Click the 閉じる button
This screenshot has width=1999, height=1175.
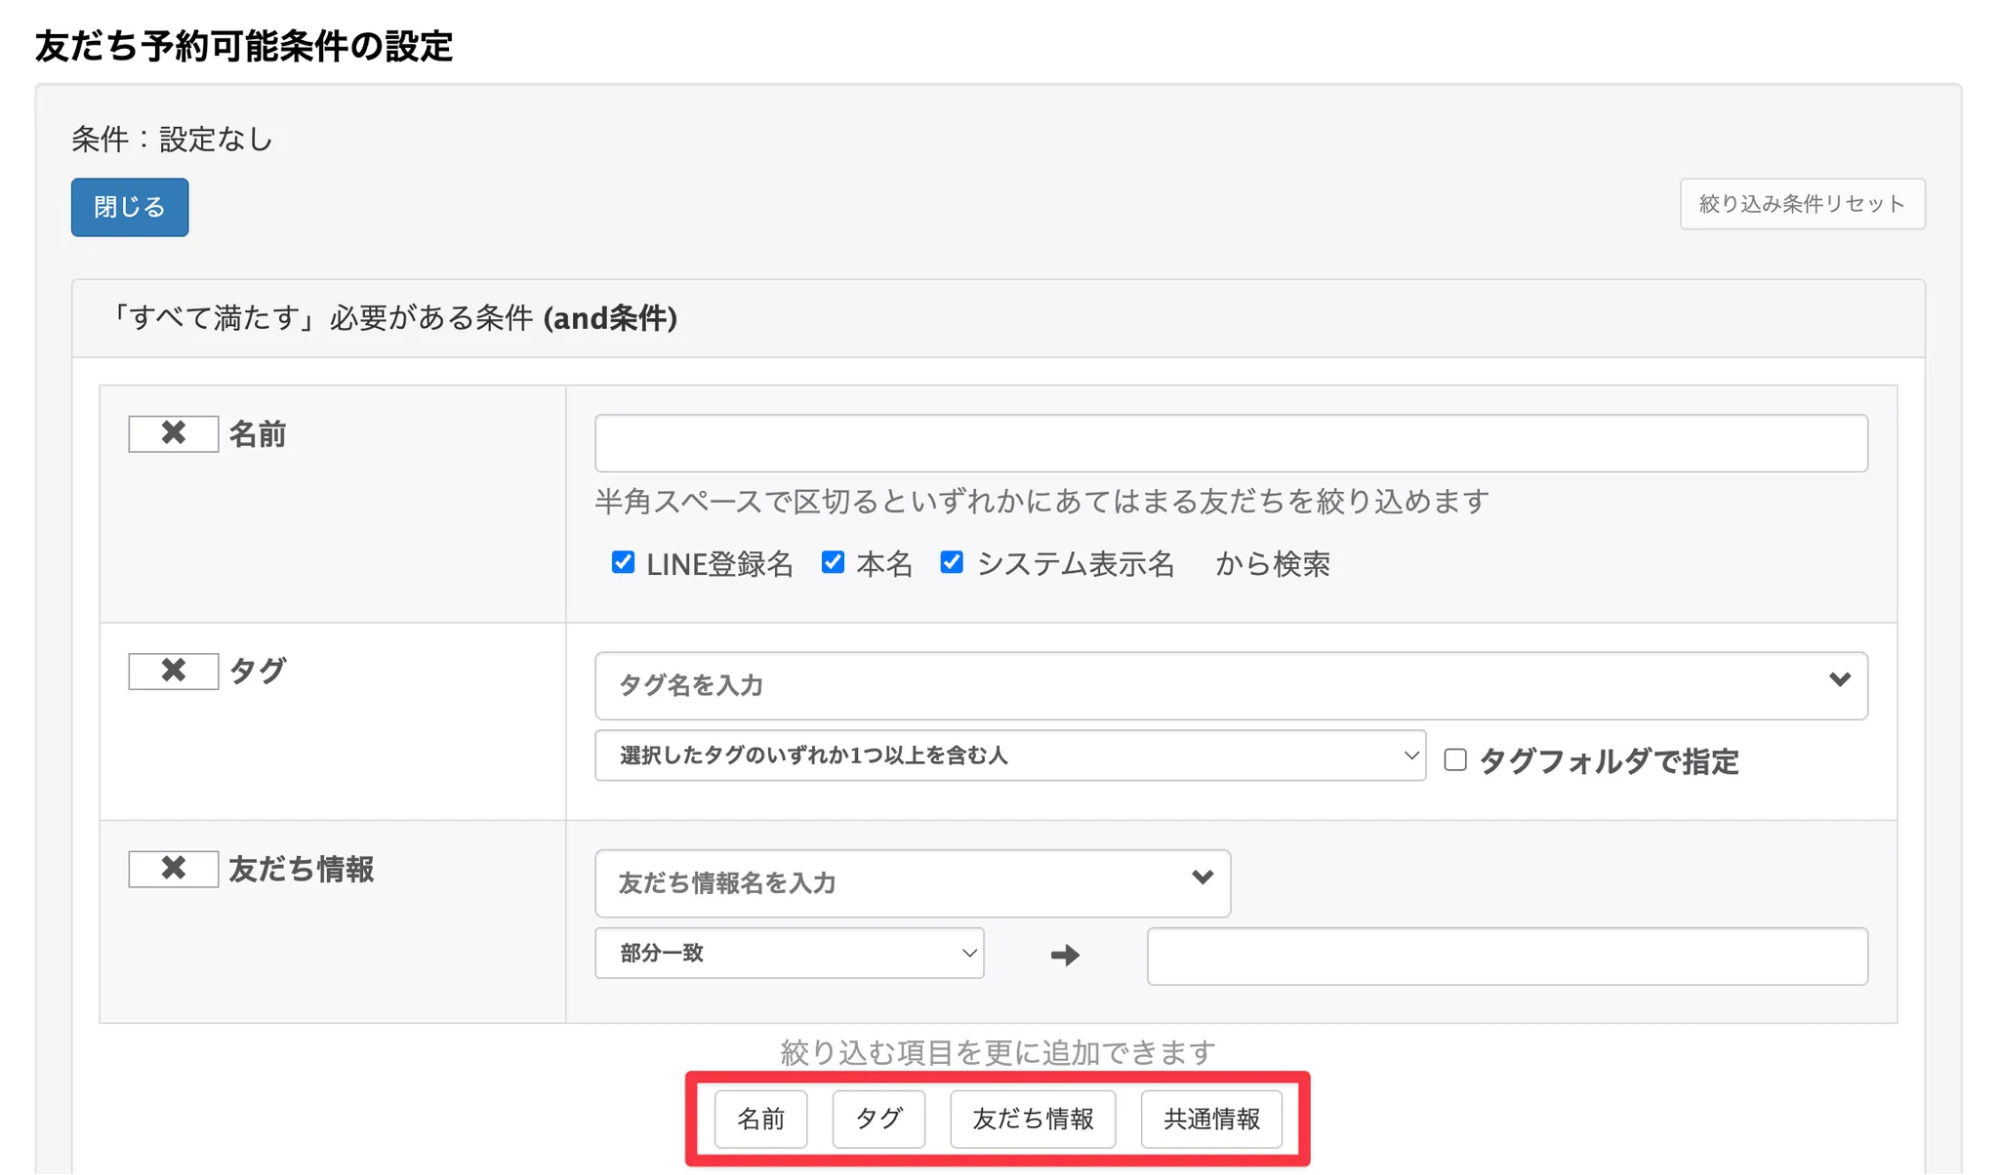coord(129,207)
